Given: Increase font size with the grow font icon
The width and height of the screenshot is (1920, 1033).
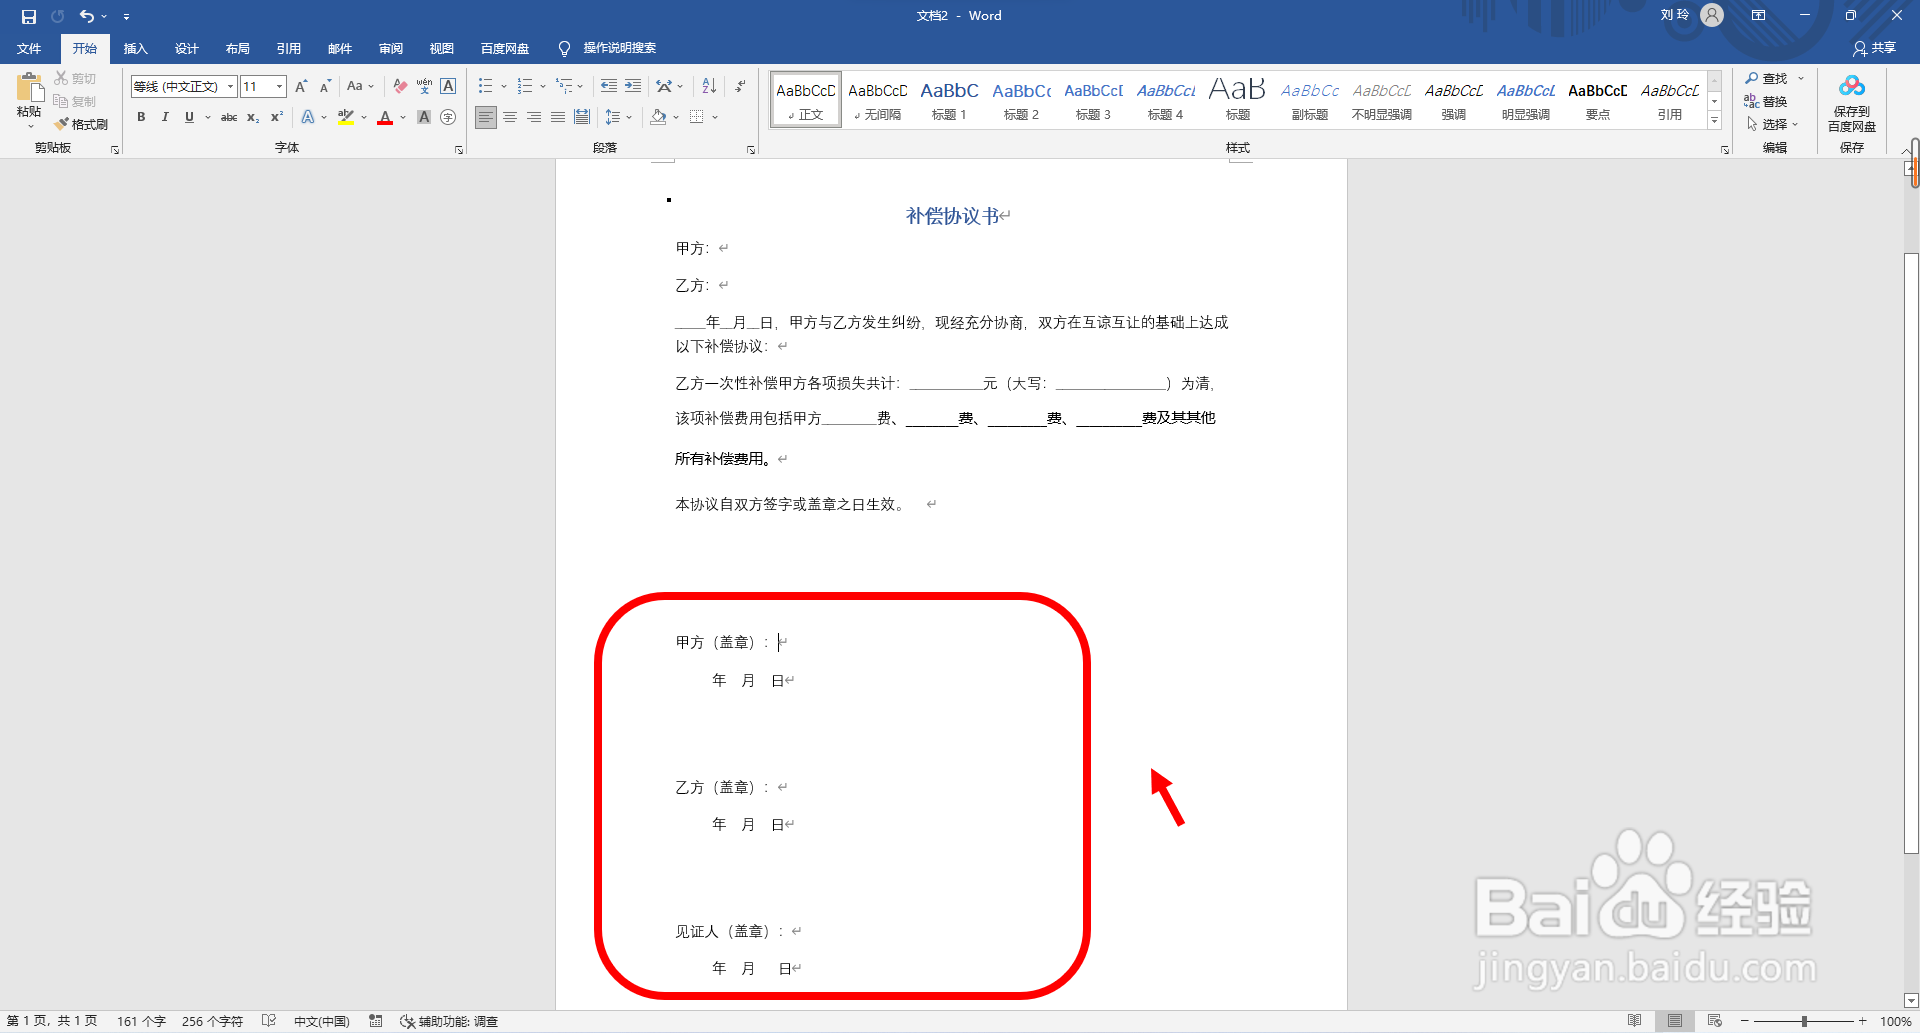Looking at the screenshot, I should [301, 87].
